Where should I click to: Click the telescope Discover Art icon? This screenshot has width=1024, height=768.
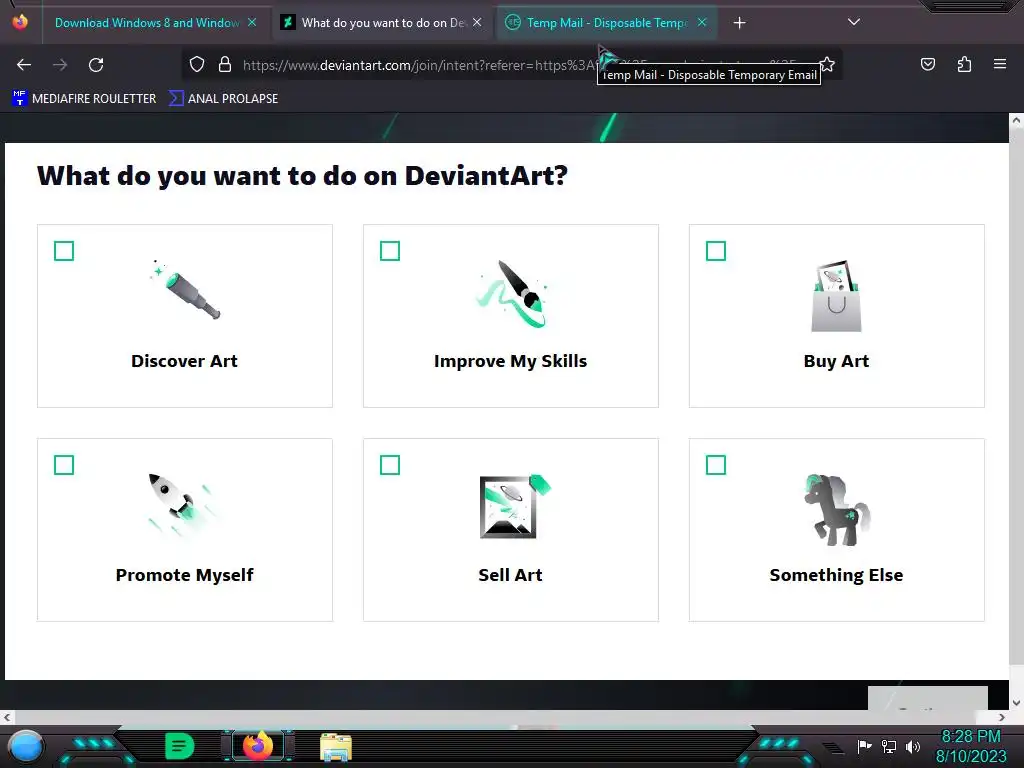(185, 289)
